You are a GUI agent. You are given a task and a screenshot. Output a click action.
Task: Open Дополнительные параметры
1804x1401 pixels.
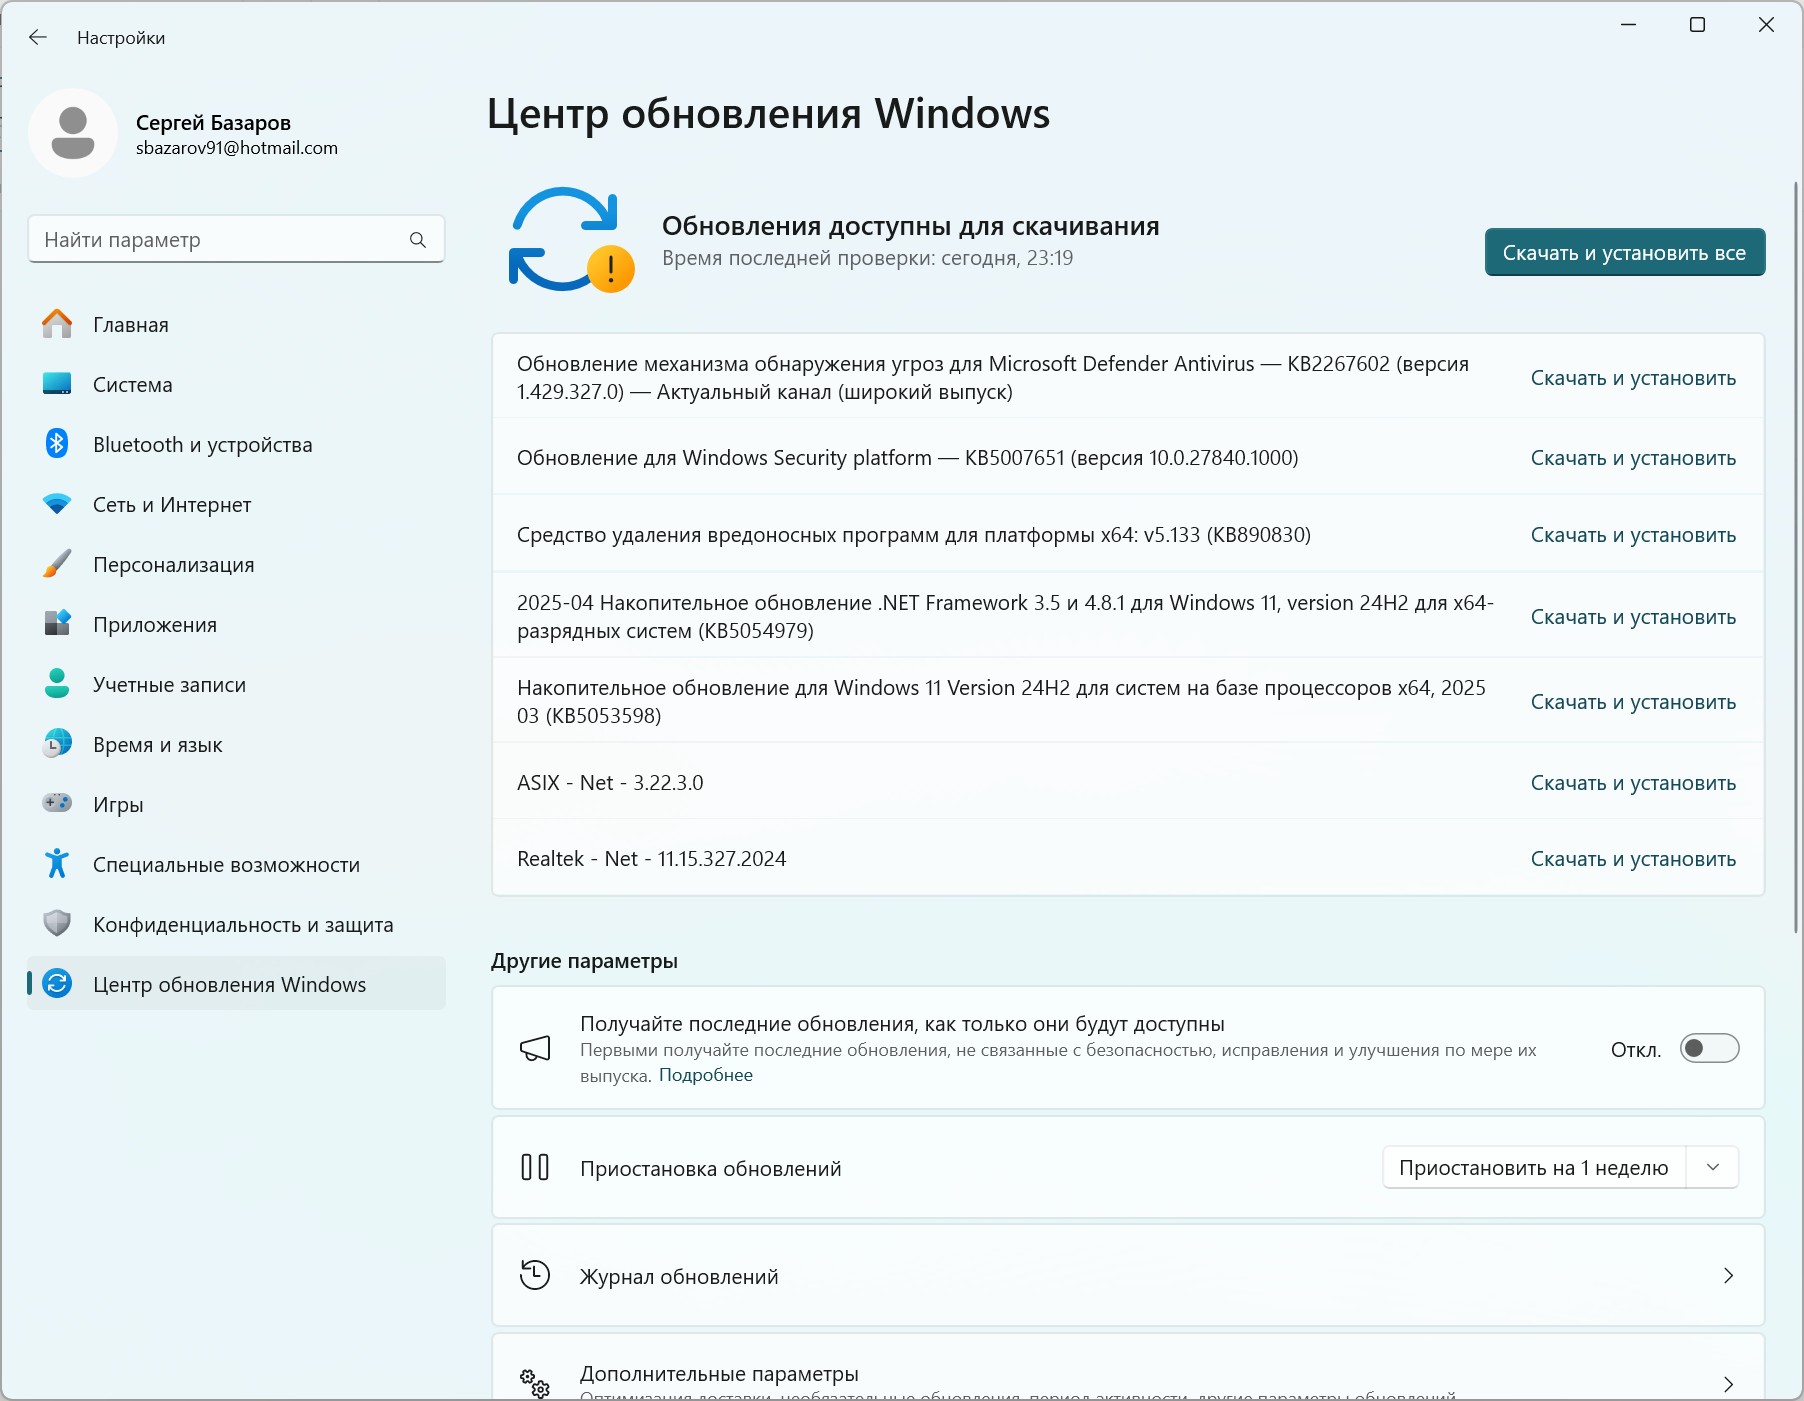(x=1127, y=1380)
